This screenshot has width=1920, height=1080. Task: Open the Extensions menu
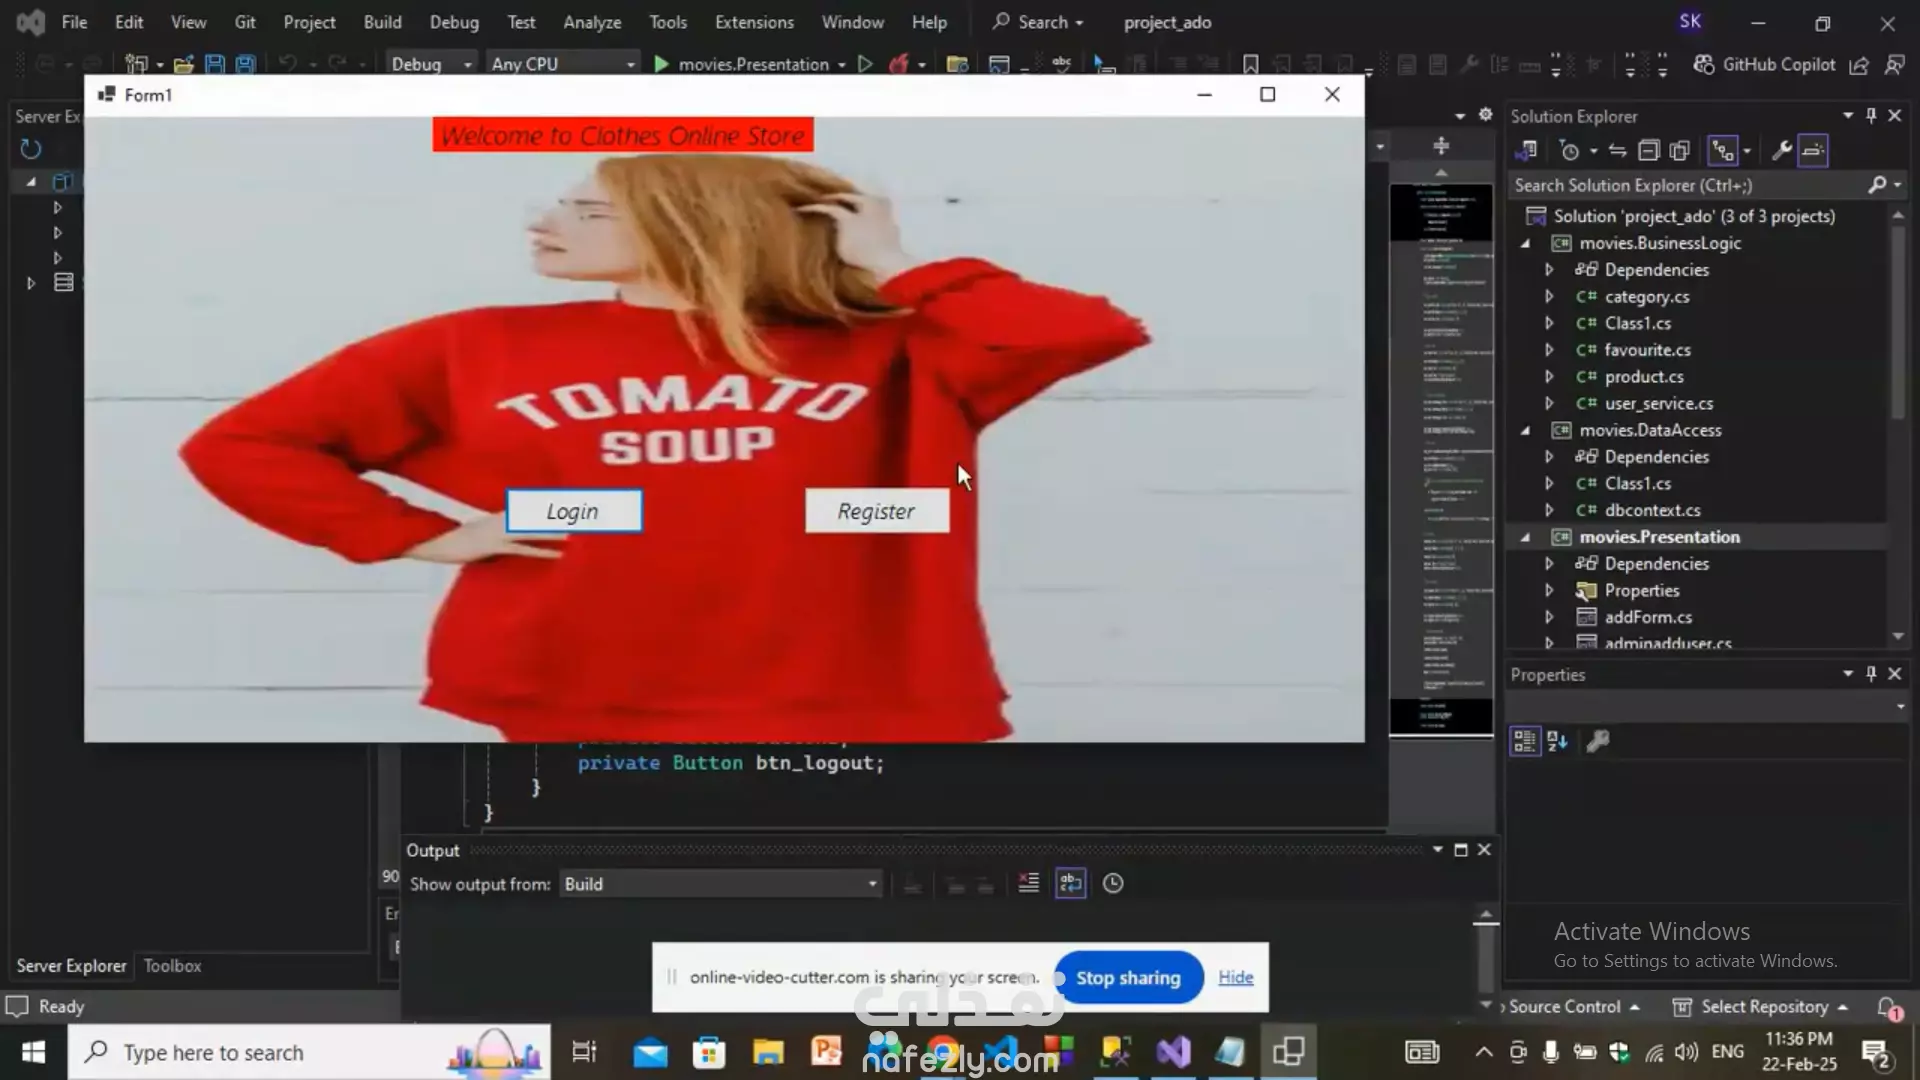(x=754, y=22)
